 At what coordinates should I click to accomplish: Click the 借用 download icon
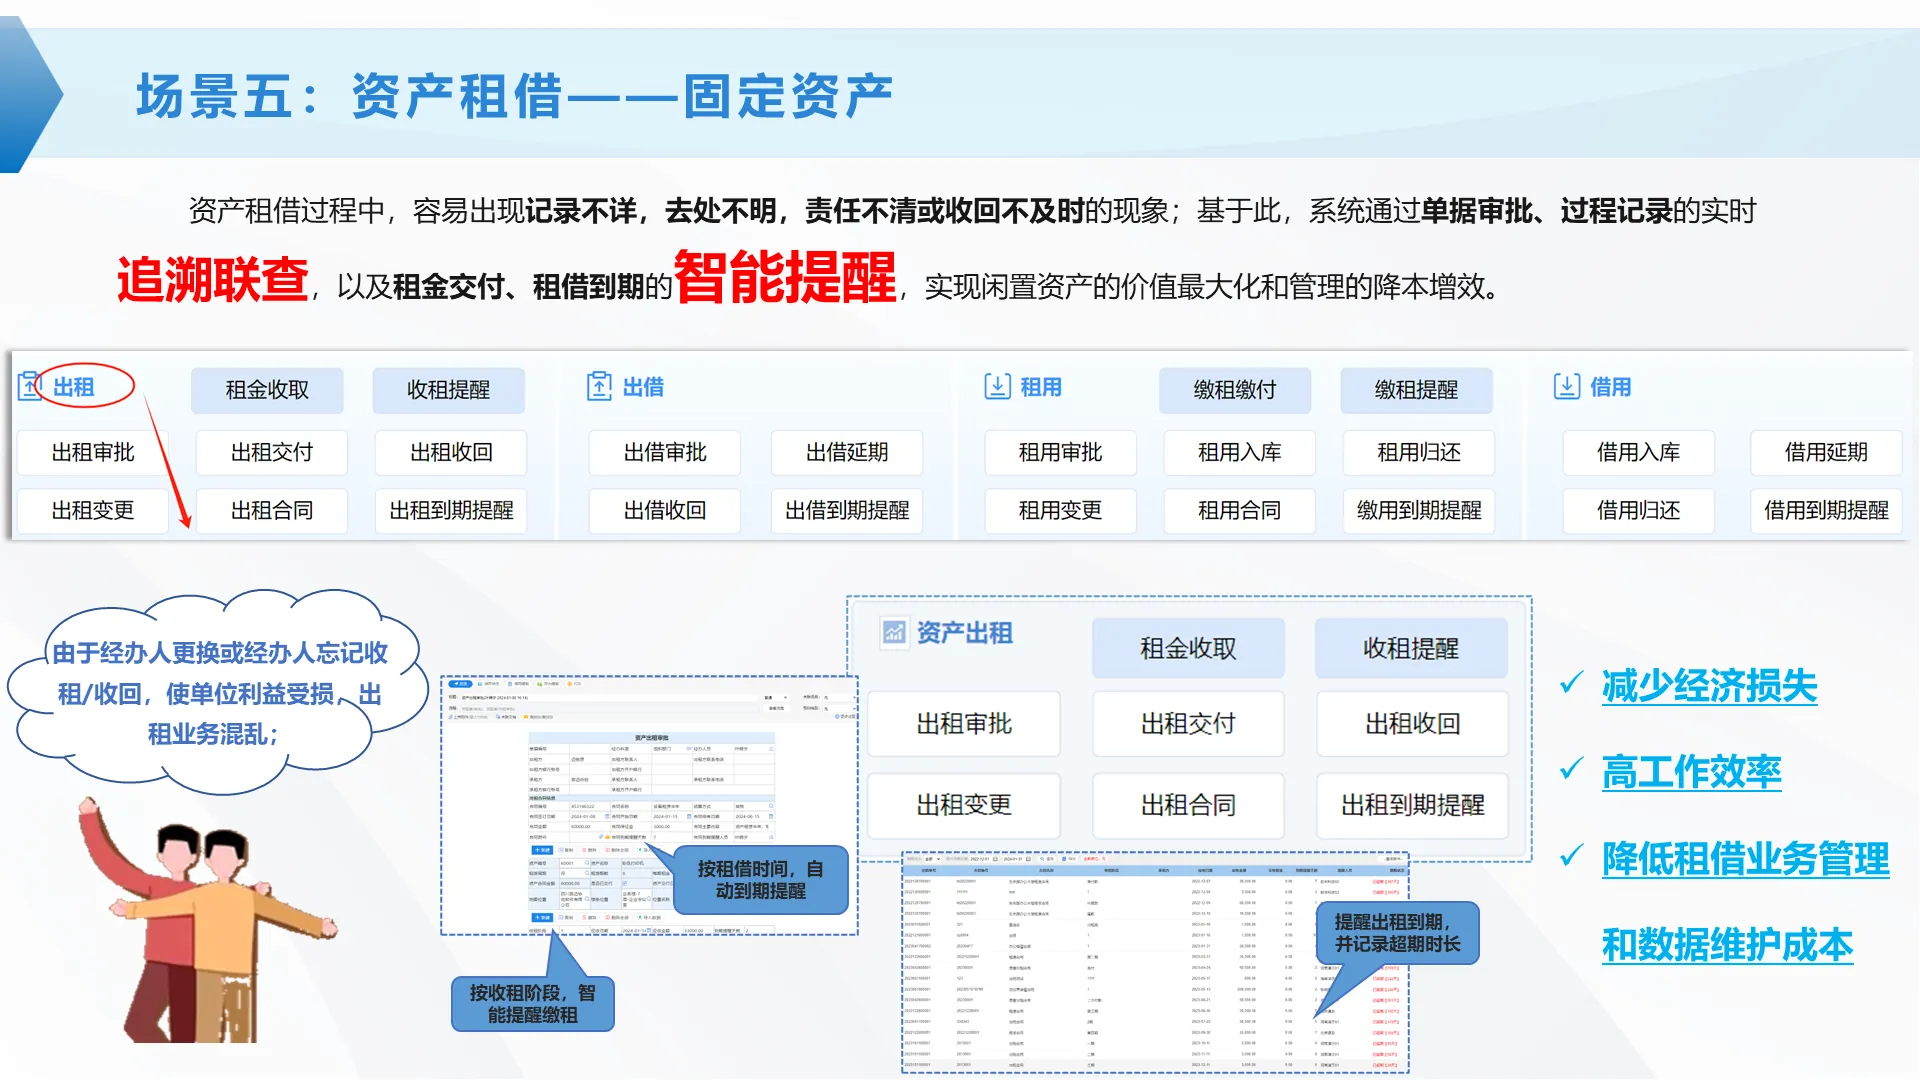(x=1566, y=386)
